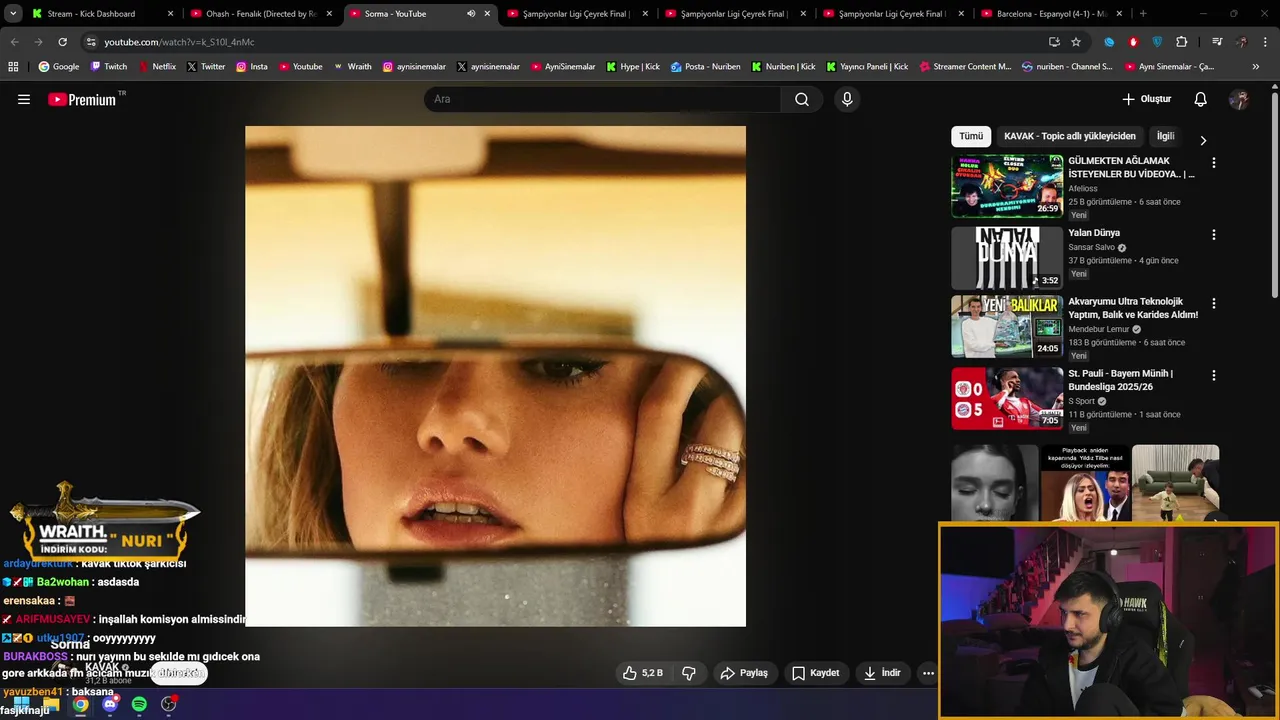Image resolution: width=1280 pixels, height=720 pixels.
Task: Open the tab search dropdown arrow
Action: tap(13, 14)
